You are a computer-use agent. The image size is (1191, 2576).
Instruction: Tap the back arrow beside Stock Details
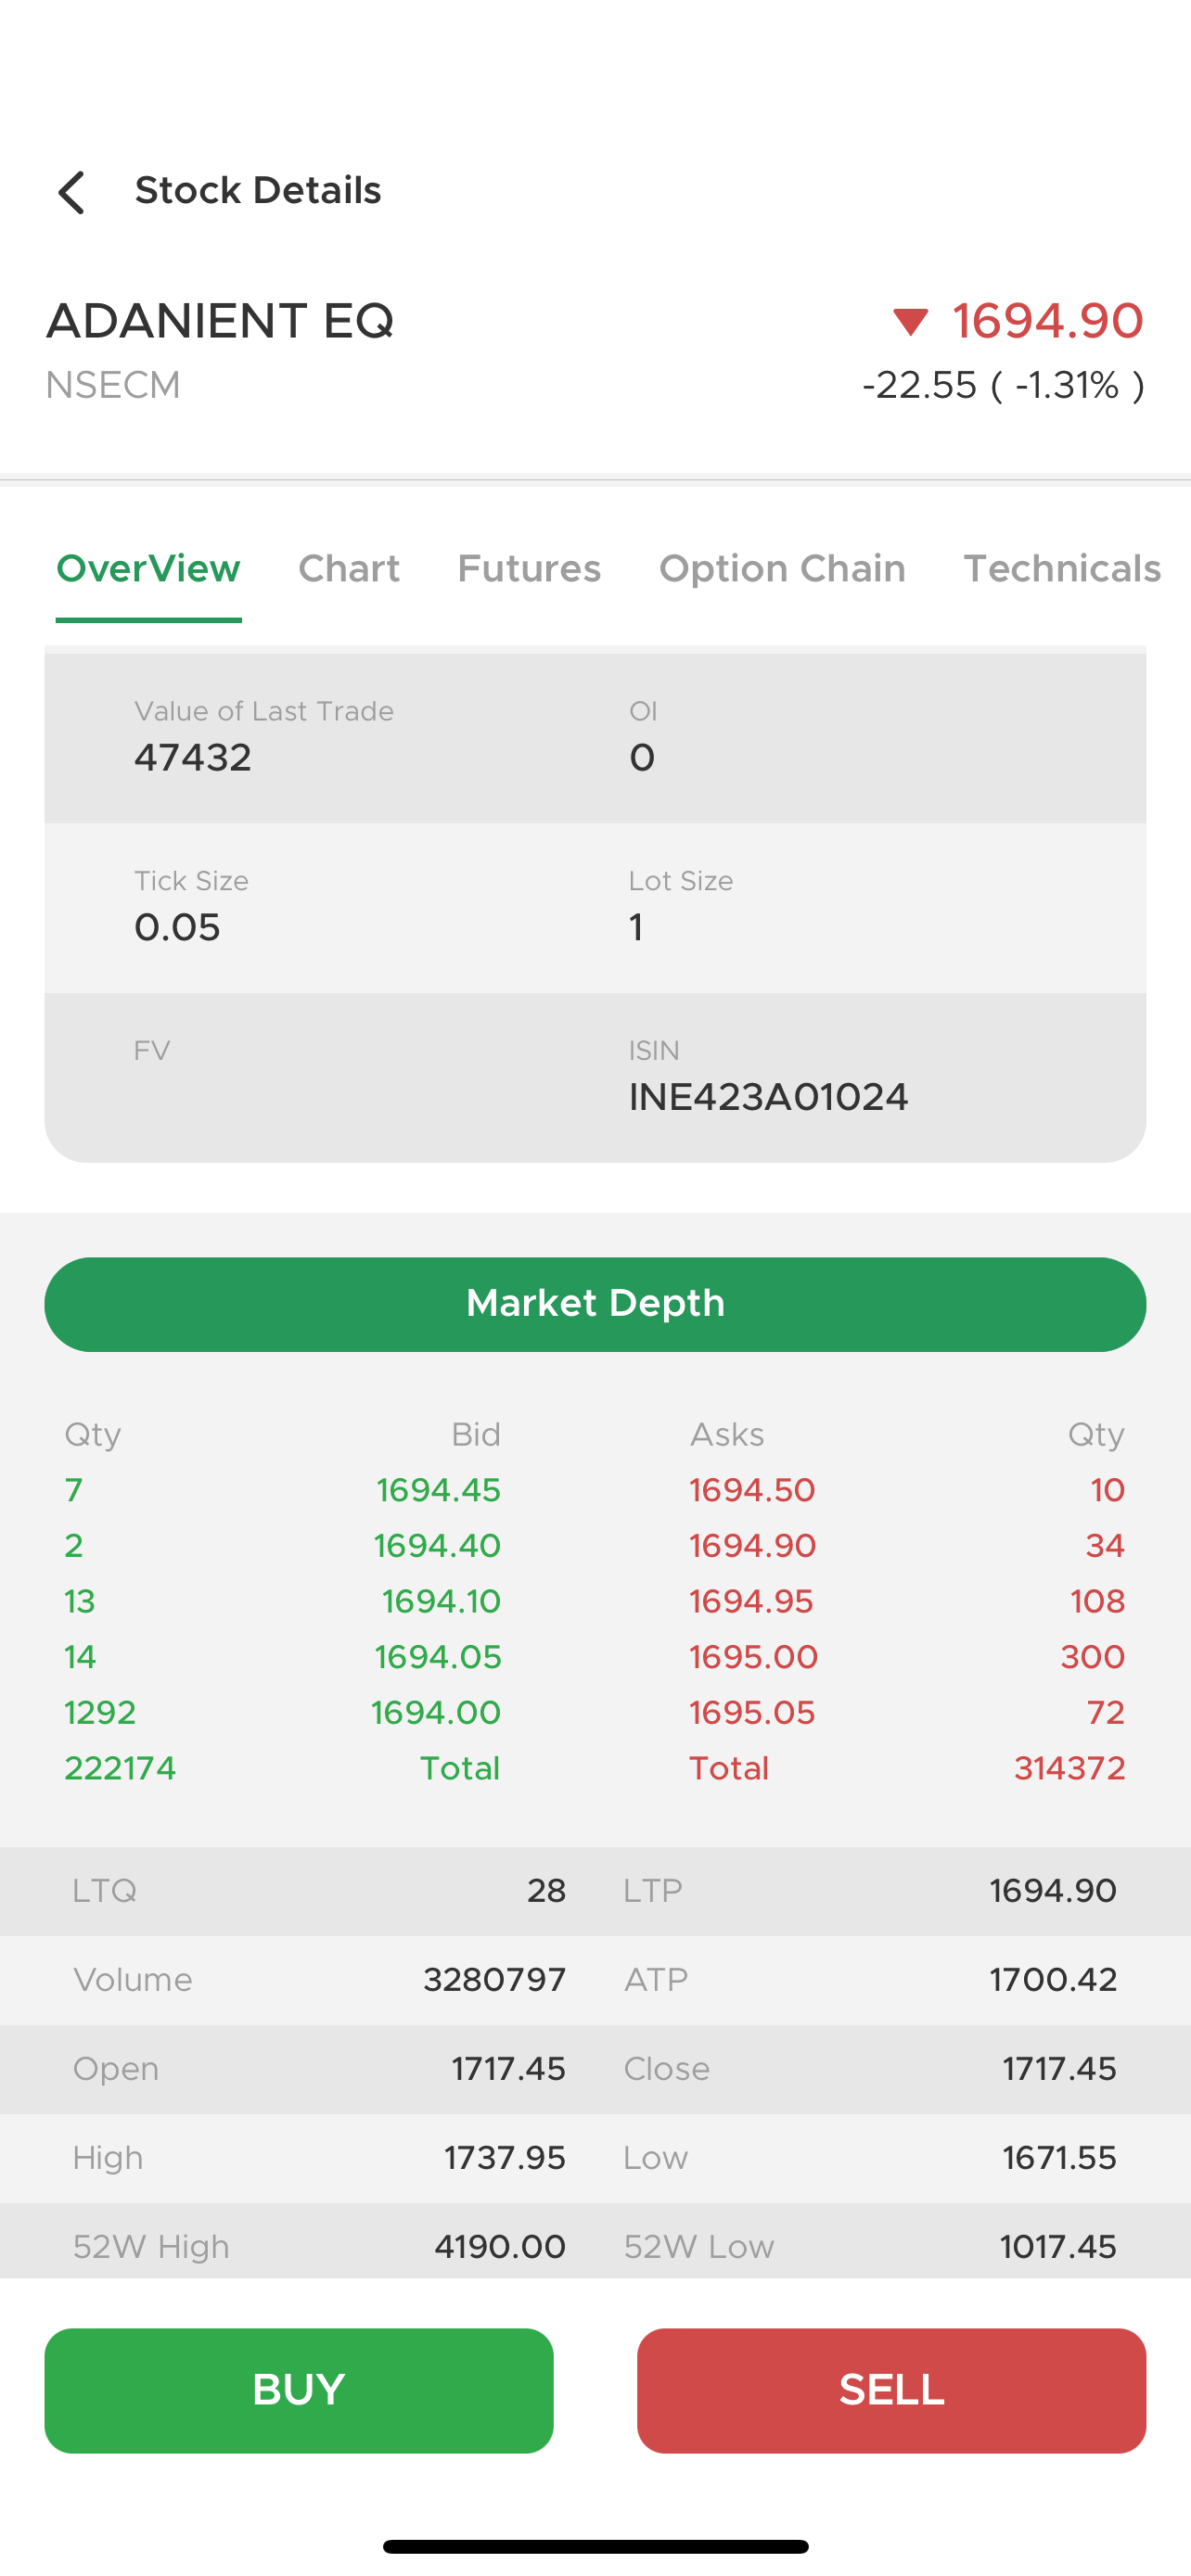click(71, 192)
